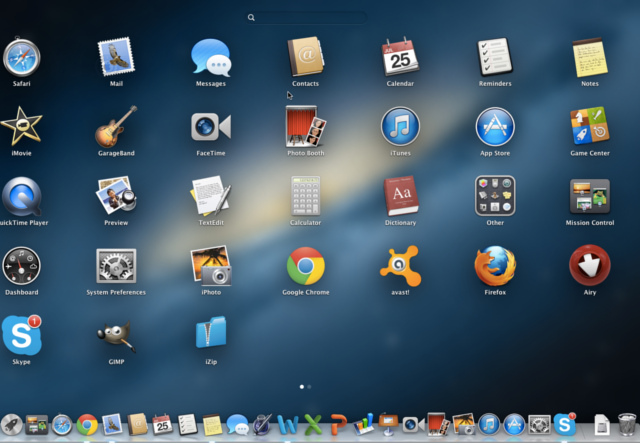This screenshot has height=444, width=640.
Task: Launch Microsoft Excel from the Dock
Action: tap(313, 425)
